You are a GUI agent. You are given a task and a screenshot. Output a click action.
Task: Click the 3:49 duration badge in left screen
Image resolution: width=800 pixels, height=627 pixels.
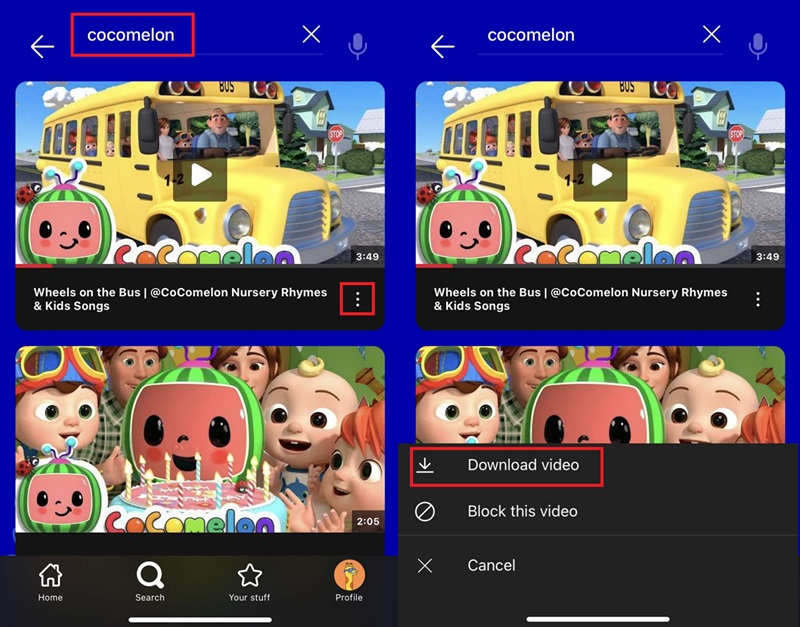point(367,256)
